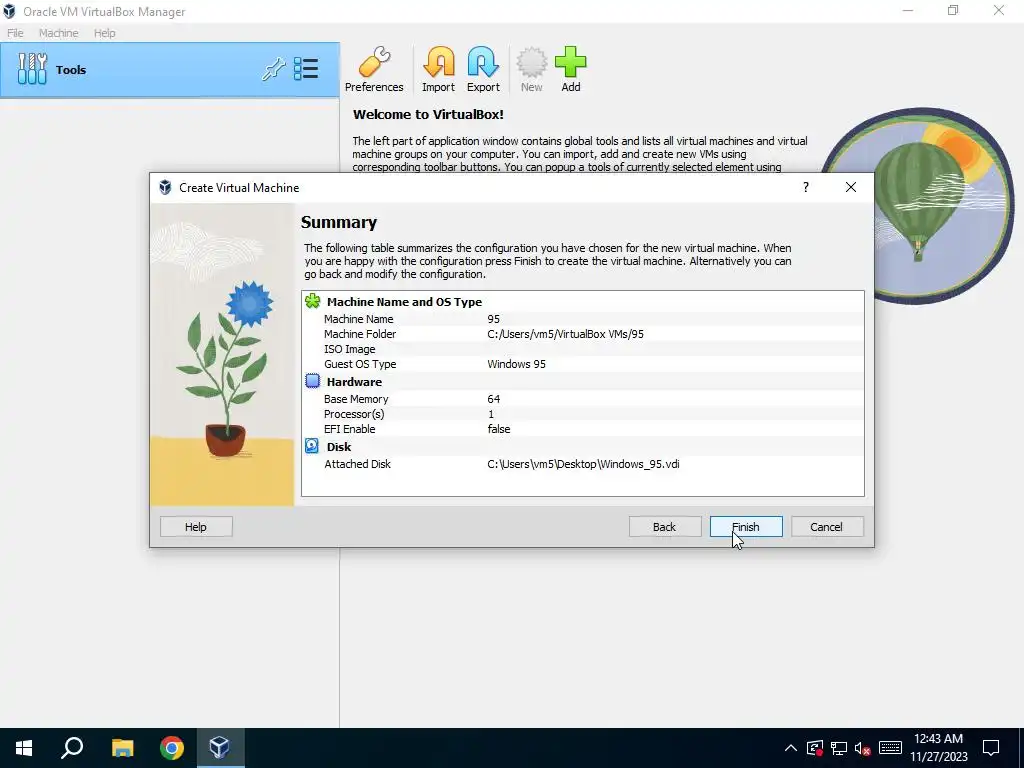1024x768 pixels.
Task: Click the Hardware section header
Action: click(354, 381)
